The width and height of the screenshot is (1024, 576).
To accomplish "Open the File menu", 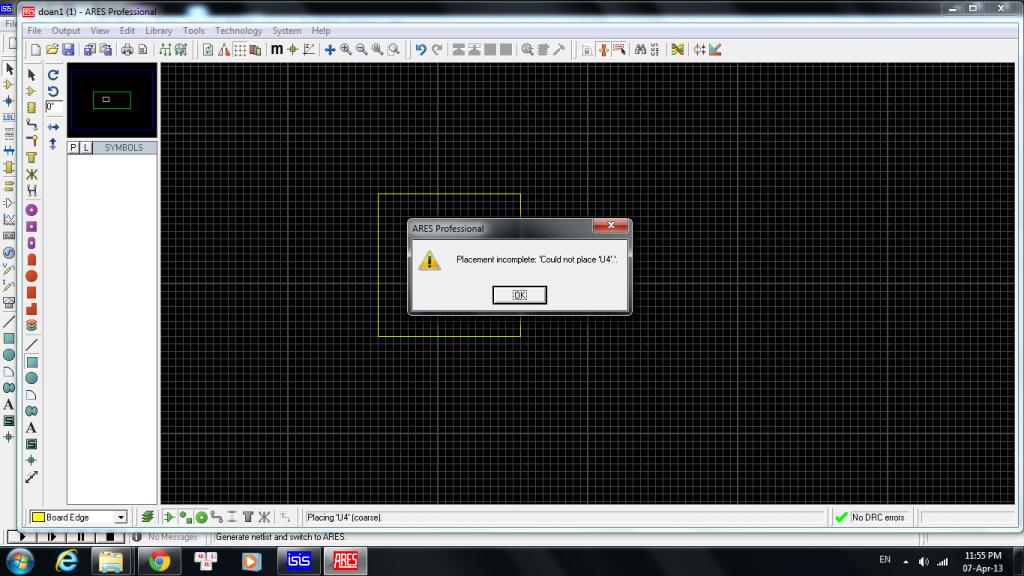I will click(34, 31).
